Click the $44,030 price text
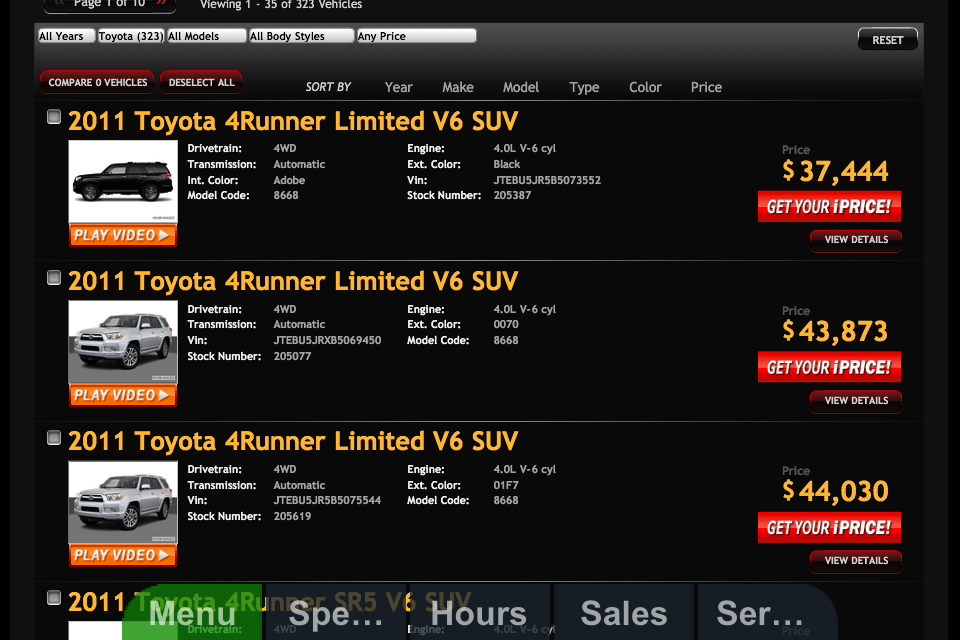This screenshot has height=640, width=960. coord(835,491)
